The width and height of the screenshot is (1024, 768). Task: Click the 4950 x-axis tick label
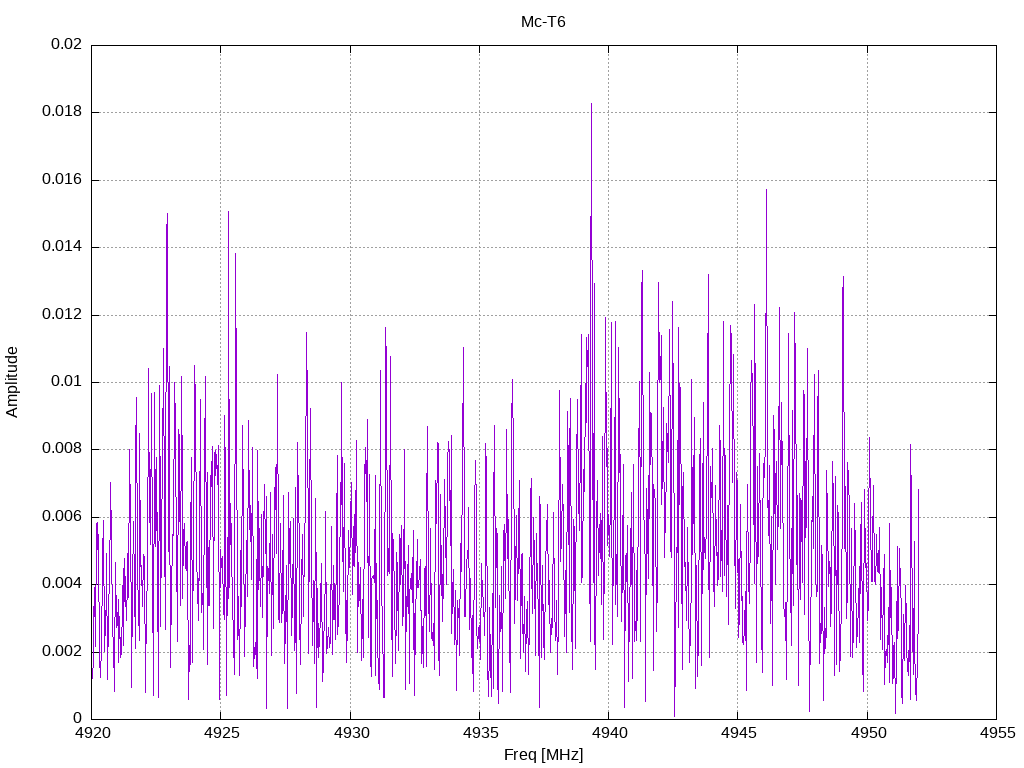(869, 733)
